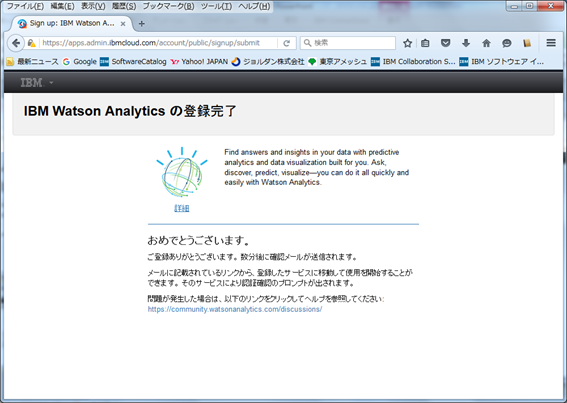567x403 pixels.
Task: Click the IBM logo in header
Action: pyautogui.click(x=32, y=83)
